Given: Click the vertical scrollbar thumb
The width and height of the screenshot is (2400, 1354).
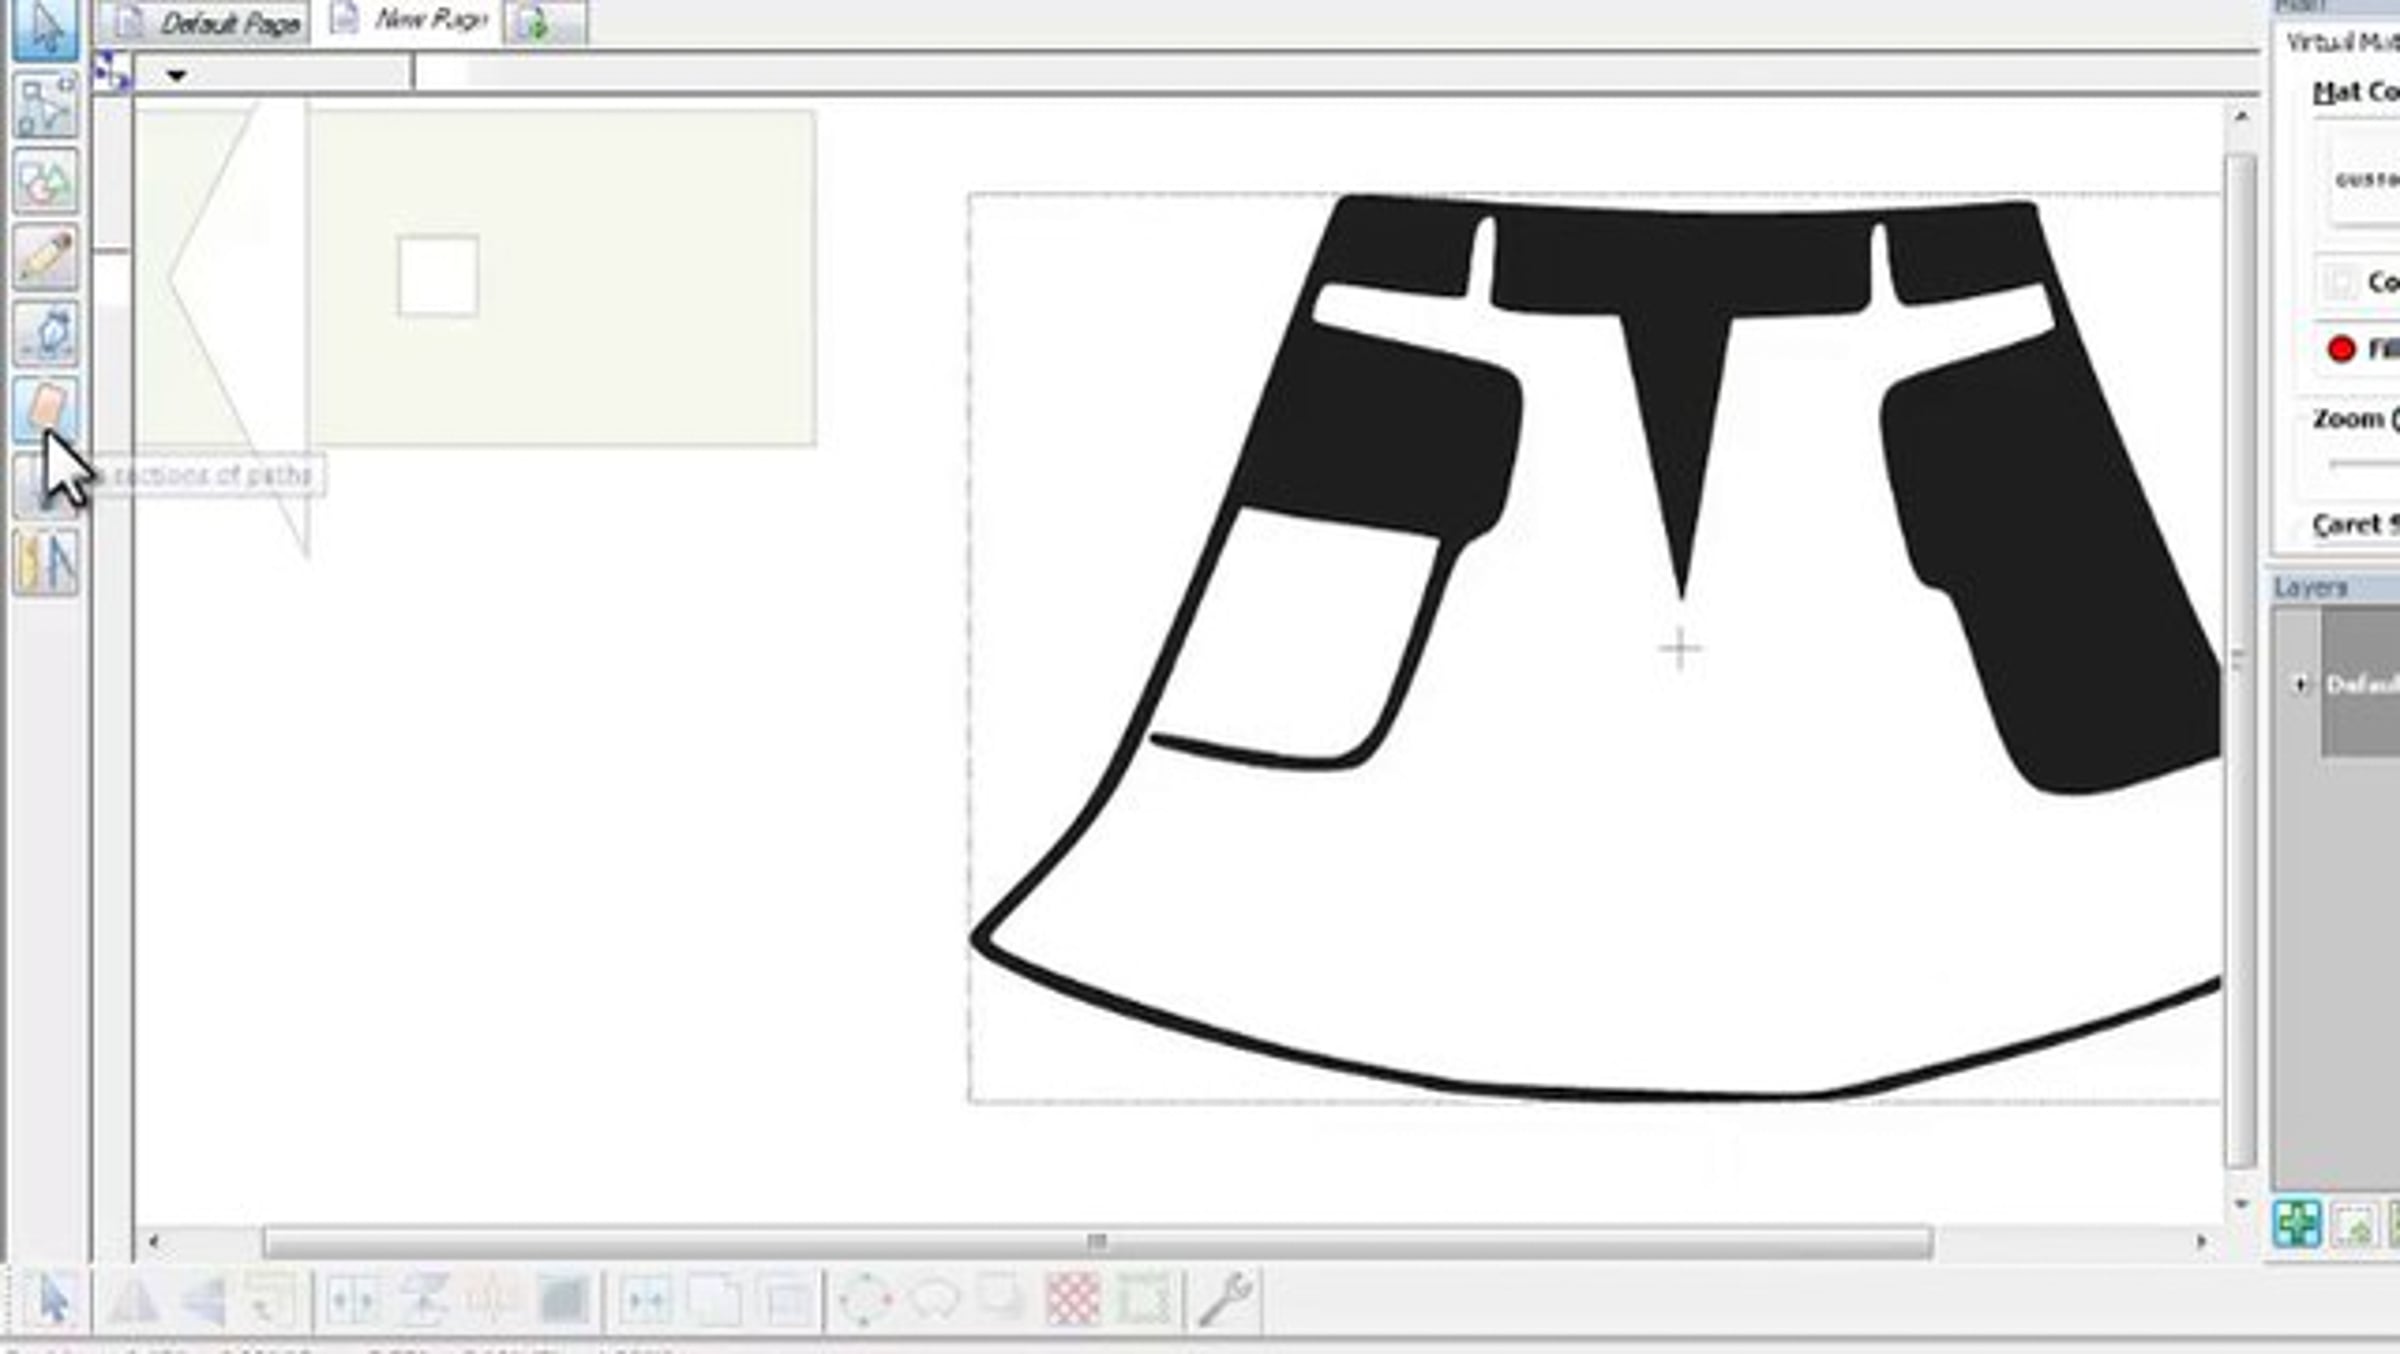Looking at the screenshot, I should click(x=2240, y=660).
